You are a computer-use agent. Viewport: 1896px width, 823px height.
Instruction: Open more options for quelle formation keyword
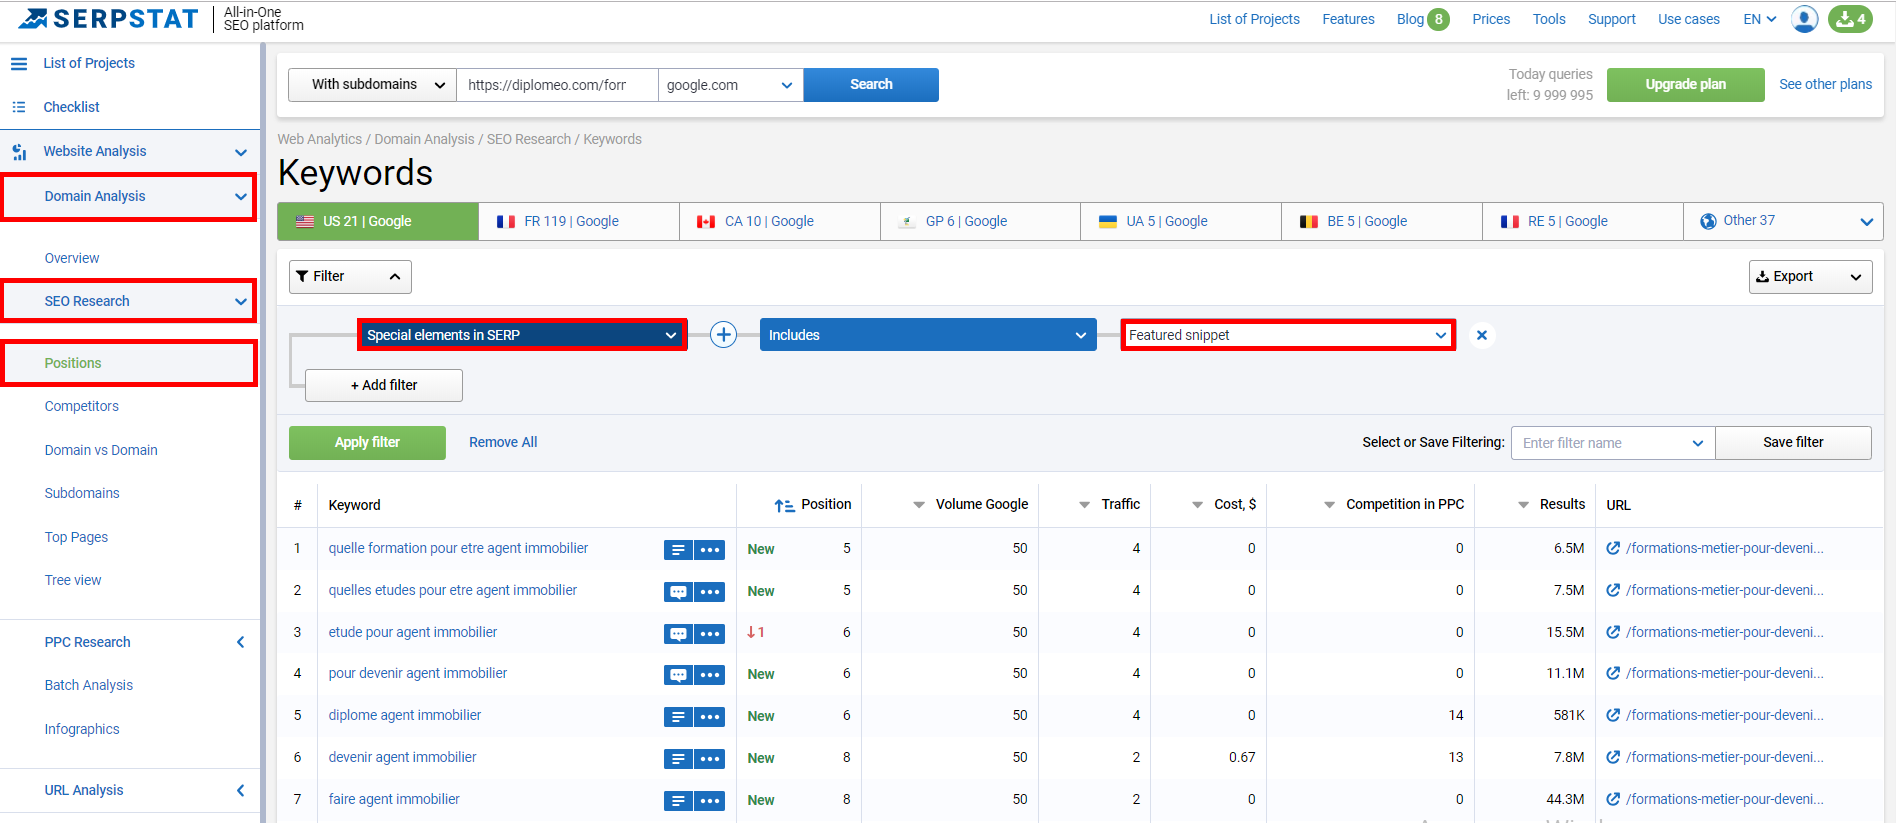[710, 550]
